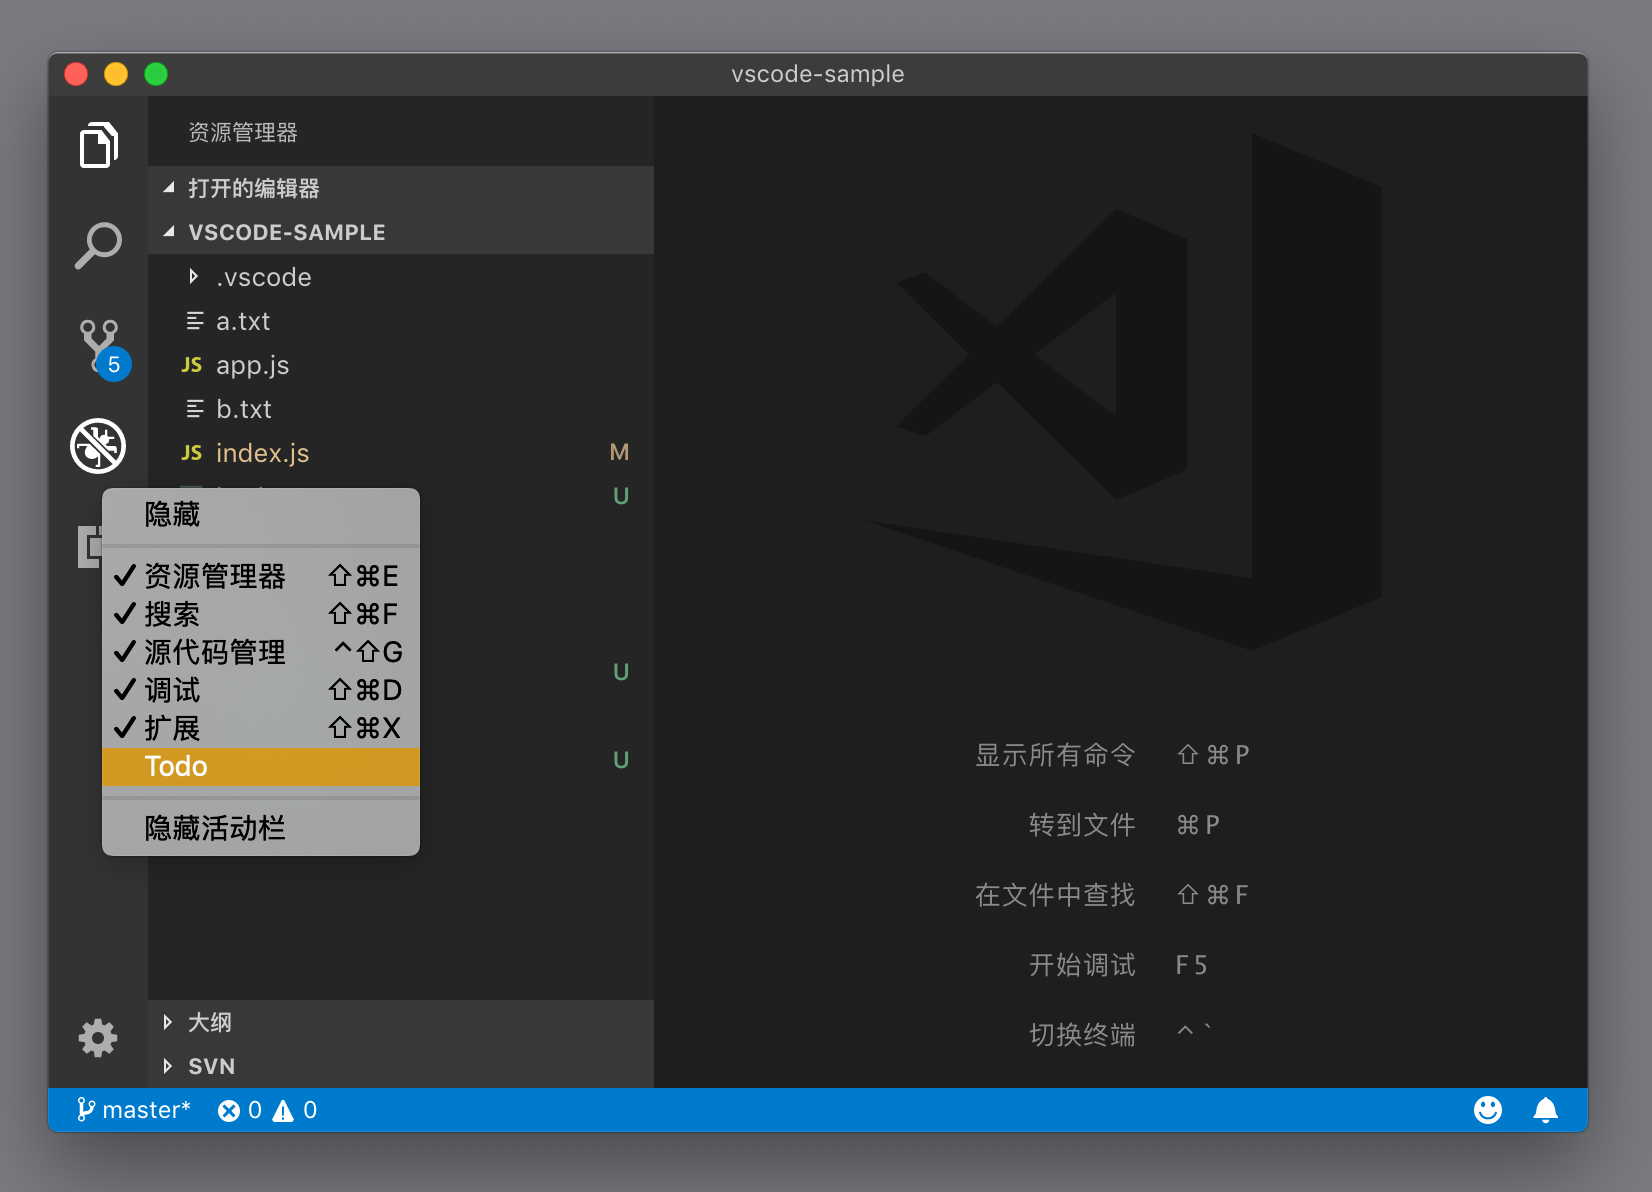This screenshot has width=1652, height=1192.
Task: Close the vscode-sample window with red button
Action: (76, 74)
